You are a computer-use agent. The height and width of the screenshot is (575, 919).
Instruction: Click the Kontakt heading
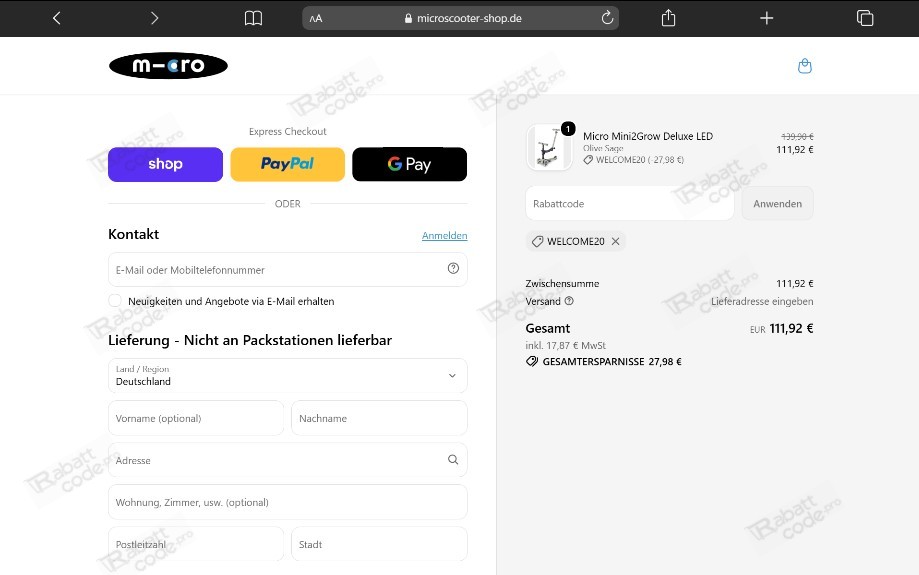tap(134, 234)
